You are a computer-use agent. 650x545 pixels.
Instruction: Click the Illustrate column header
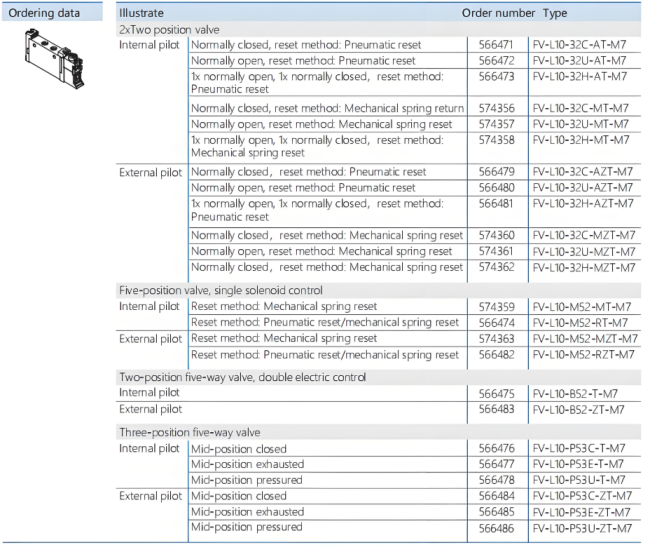(x=141, y=14)
